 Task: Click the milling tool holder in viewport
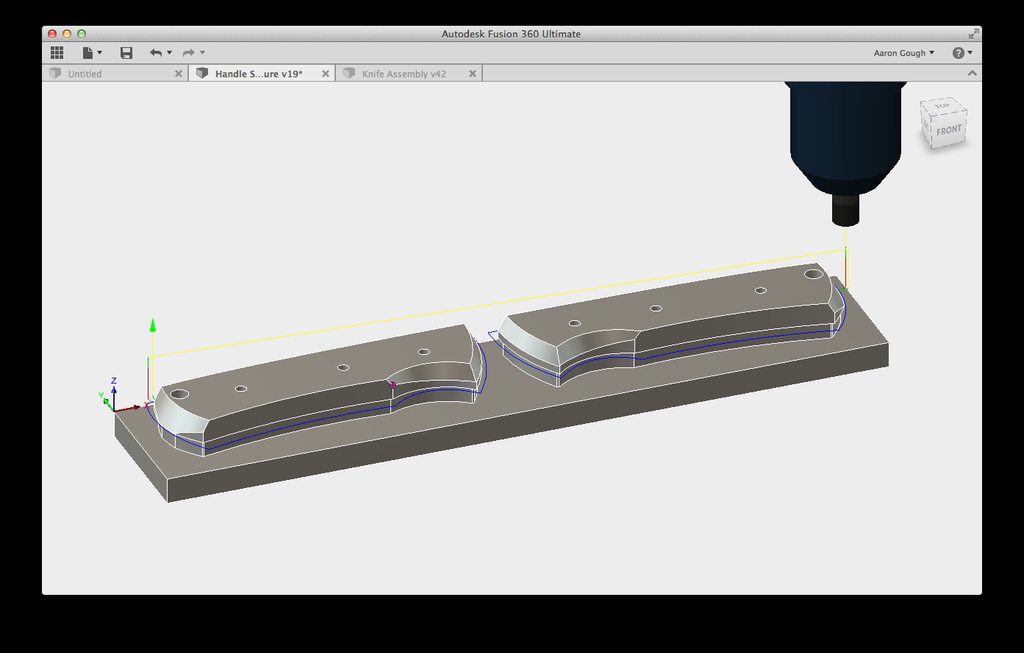point(845,140)
